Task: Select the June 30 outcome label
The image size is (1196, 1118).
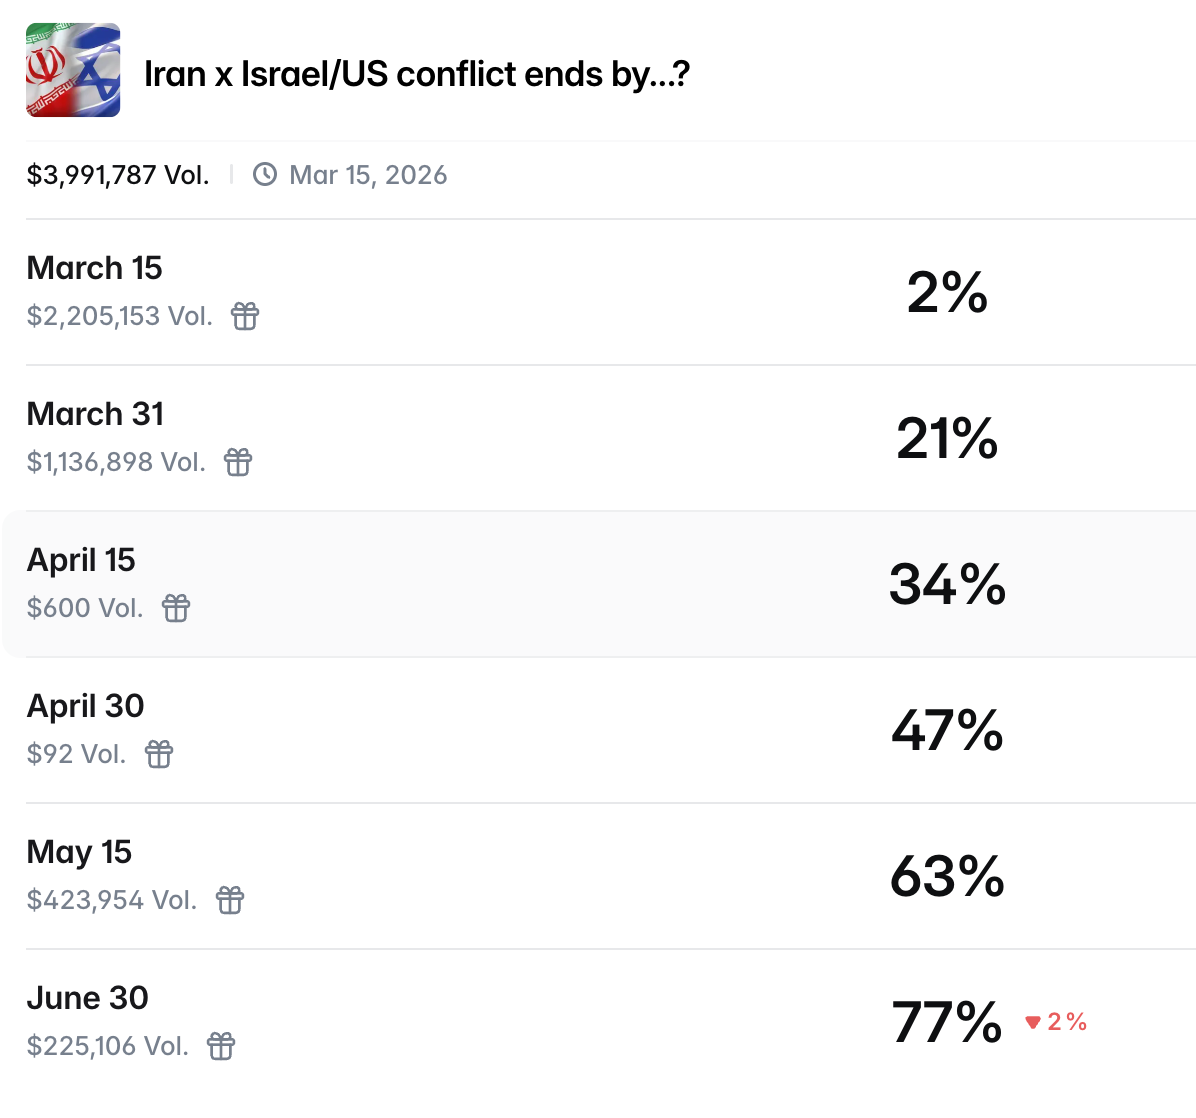Action: [87, 998]
